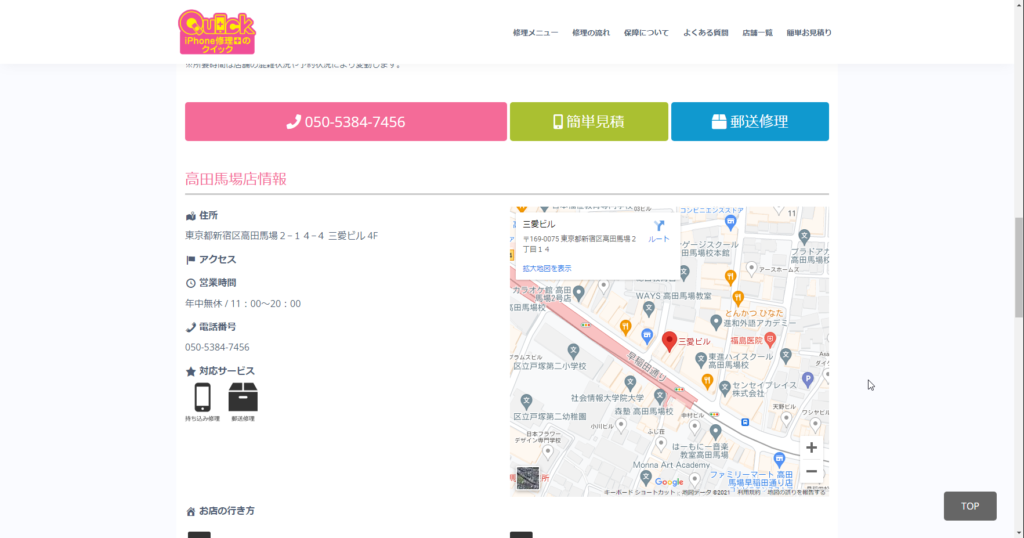
Task: Click the Monna Art Academy marker
Action: pyautogui.click(x=646, y=477)
